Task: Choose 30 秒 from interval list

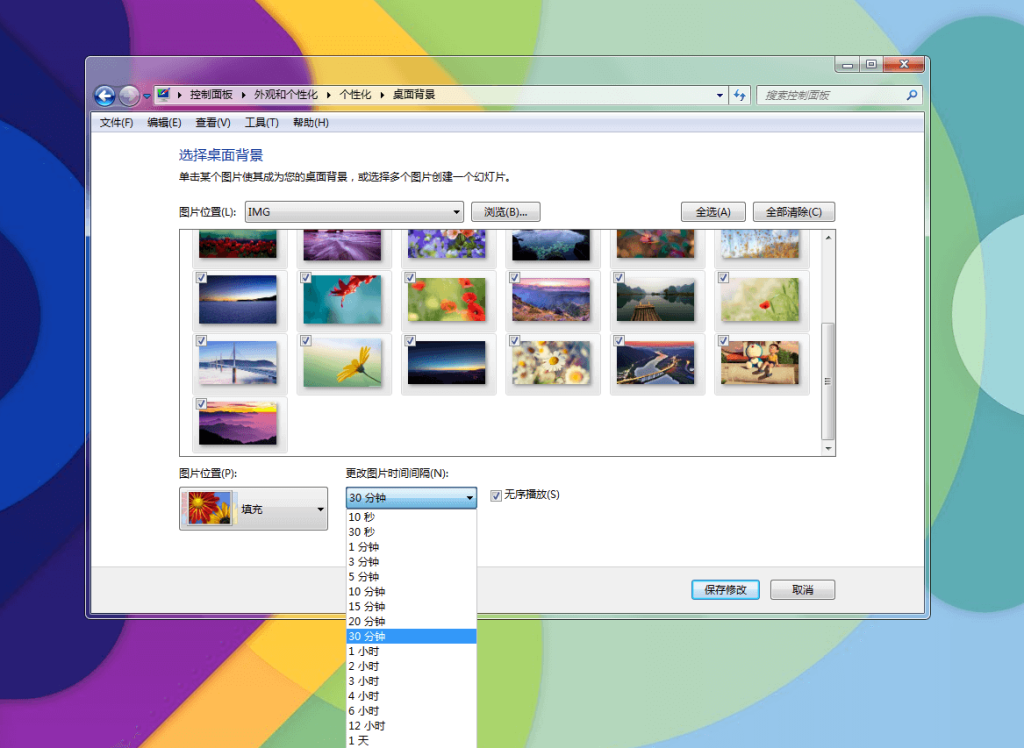Action: pos(411,532)
